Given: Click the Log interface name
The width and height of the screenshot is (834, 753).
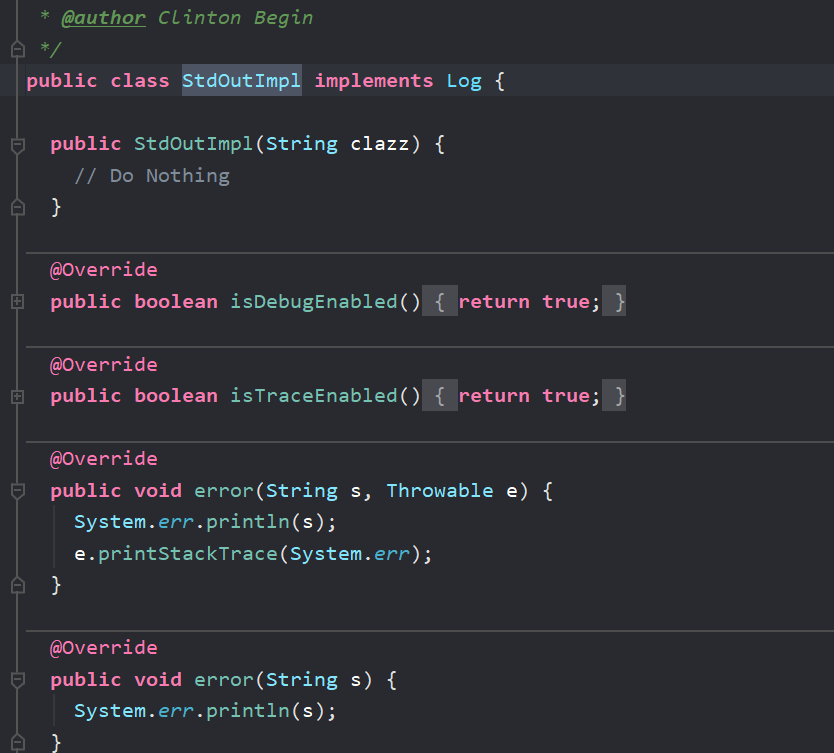Looking at the screenshot, I should [464, 81].
